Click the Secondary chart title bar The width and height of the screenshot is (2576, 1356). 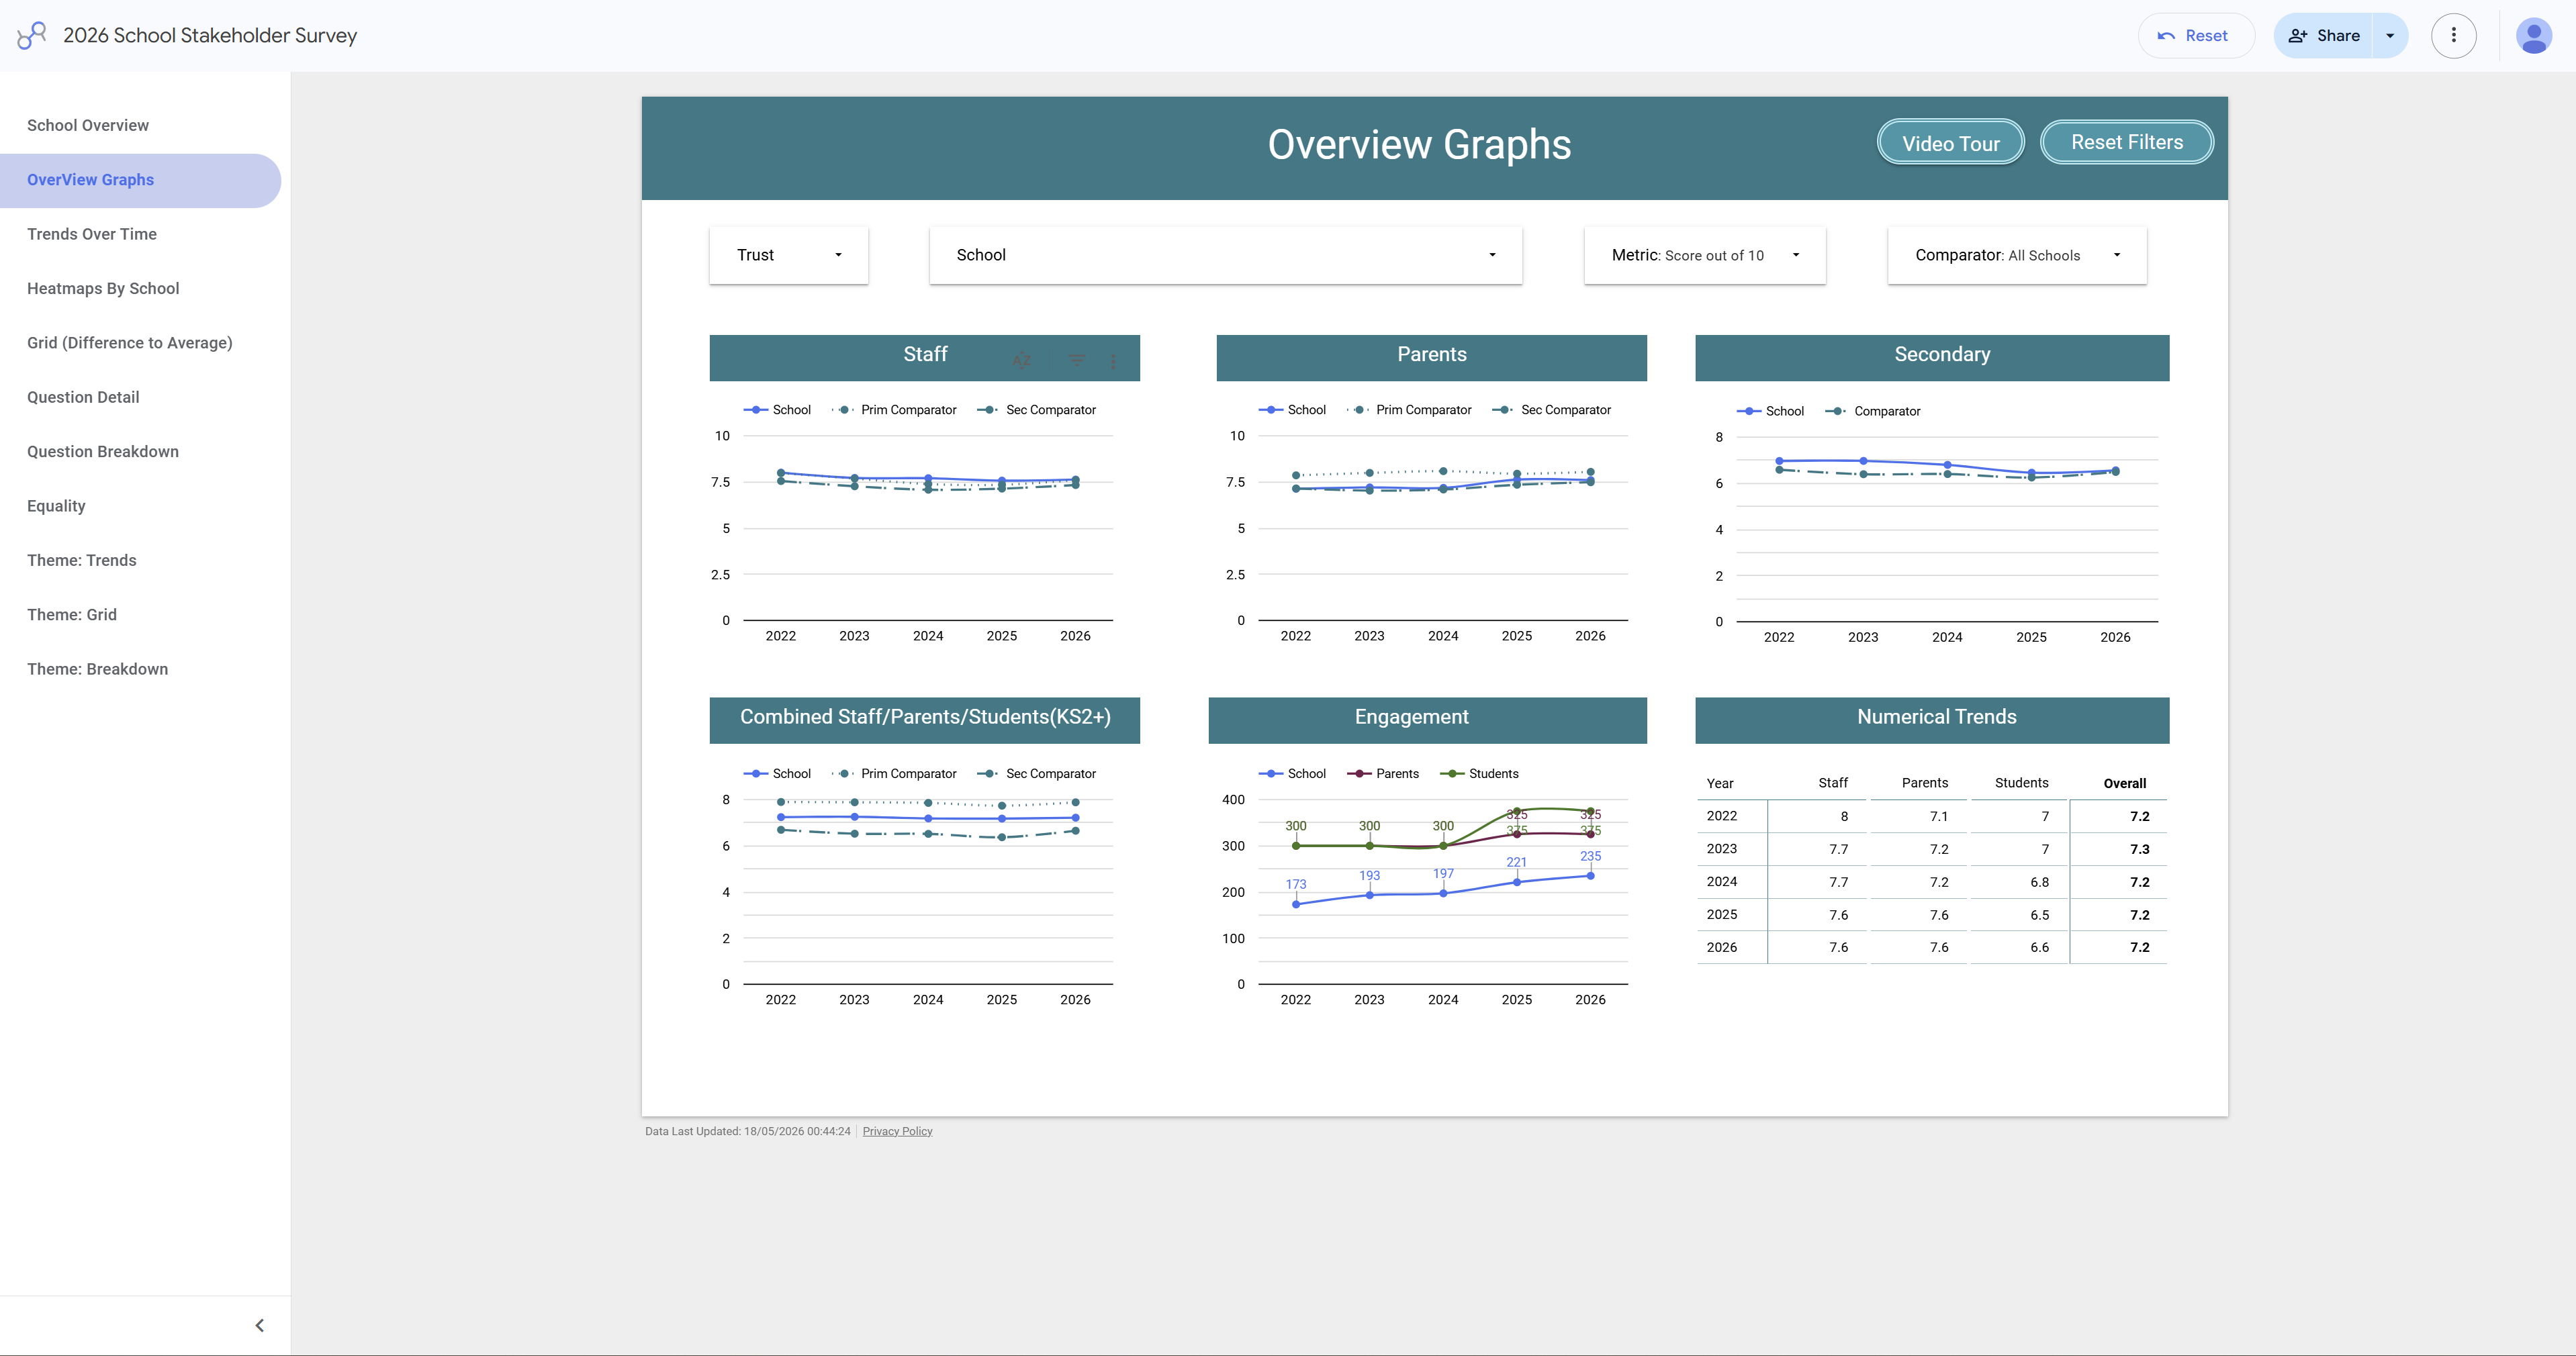pos(1932,357)
